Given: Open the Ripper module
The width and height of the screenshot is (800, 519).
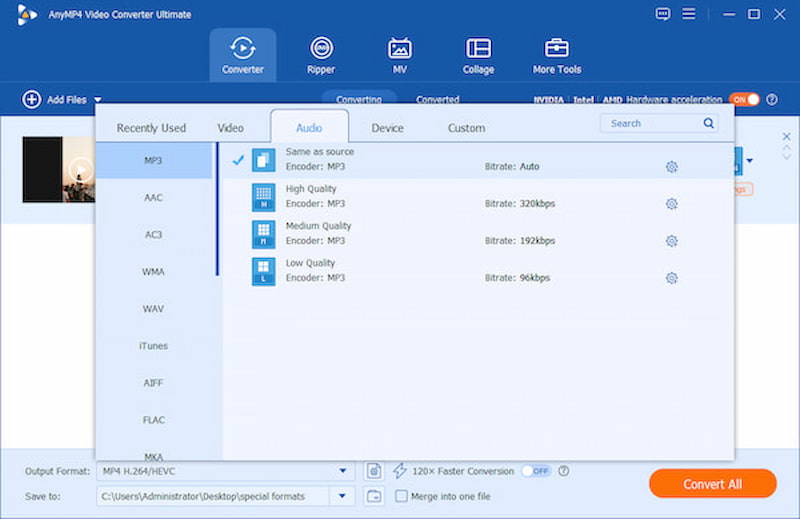Looking at the screenshot, I should [321, 55].
